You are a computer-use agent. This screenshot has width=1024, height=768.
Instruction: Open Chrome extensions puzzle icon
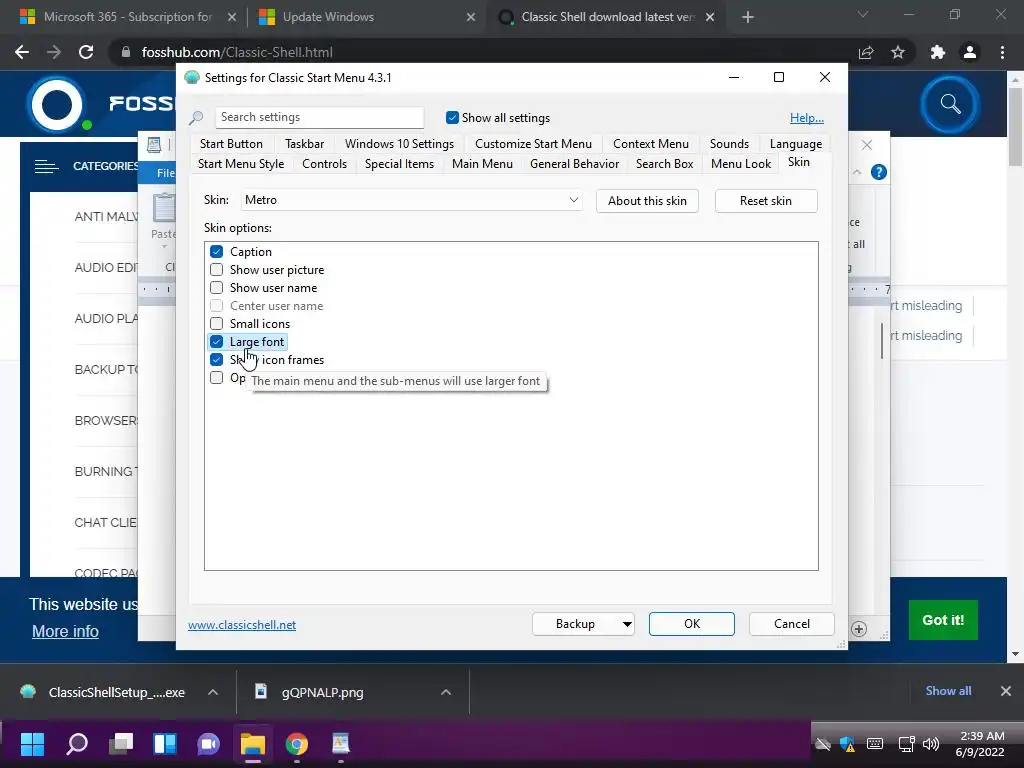coord(938,52)
